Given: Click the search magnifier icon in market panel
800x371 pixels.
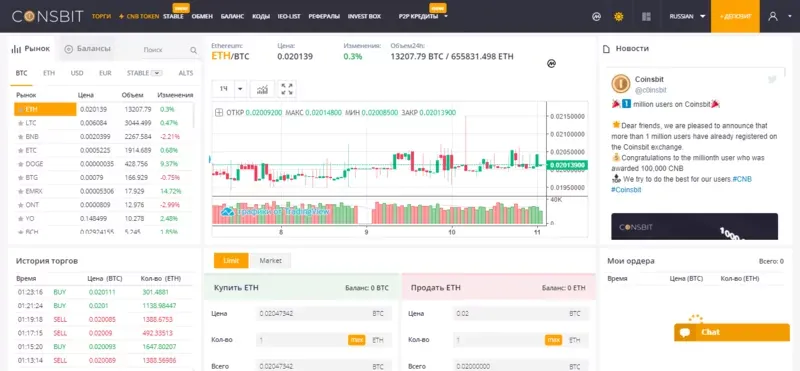Looking at the screenshot, I should point(193,50).
